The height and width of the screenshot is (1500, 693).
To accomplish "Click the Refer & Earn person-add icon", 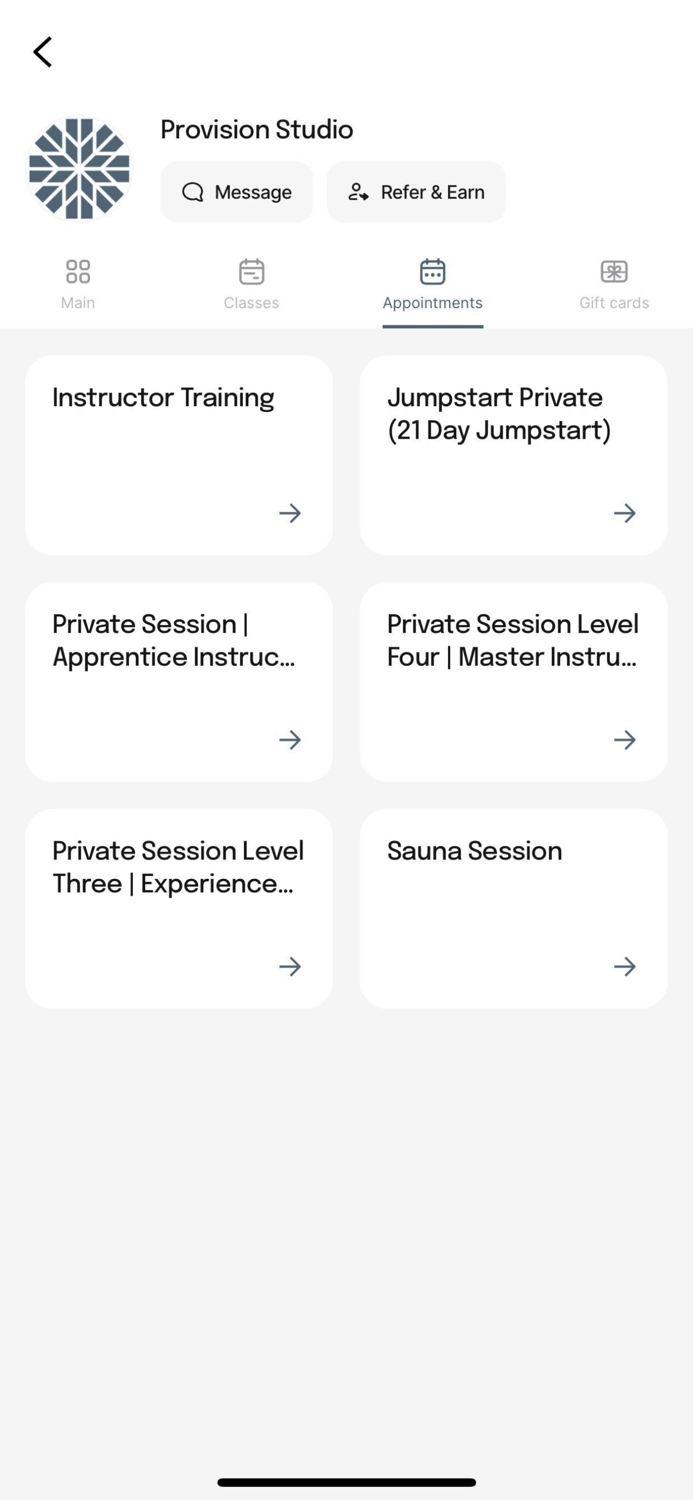I will (x=357, y=191).
